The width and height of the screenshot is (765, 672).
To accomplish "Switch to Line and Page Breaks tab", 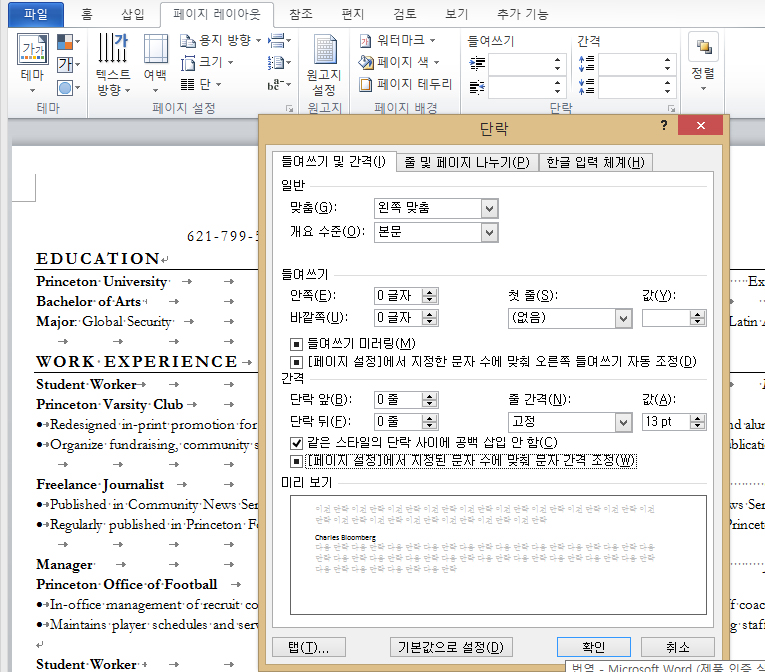I will (466, 163).
